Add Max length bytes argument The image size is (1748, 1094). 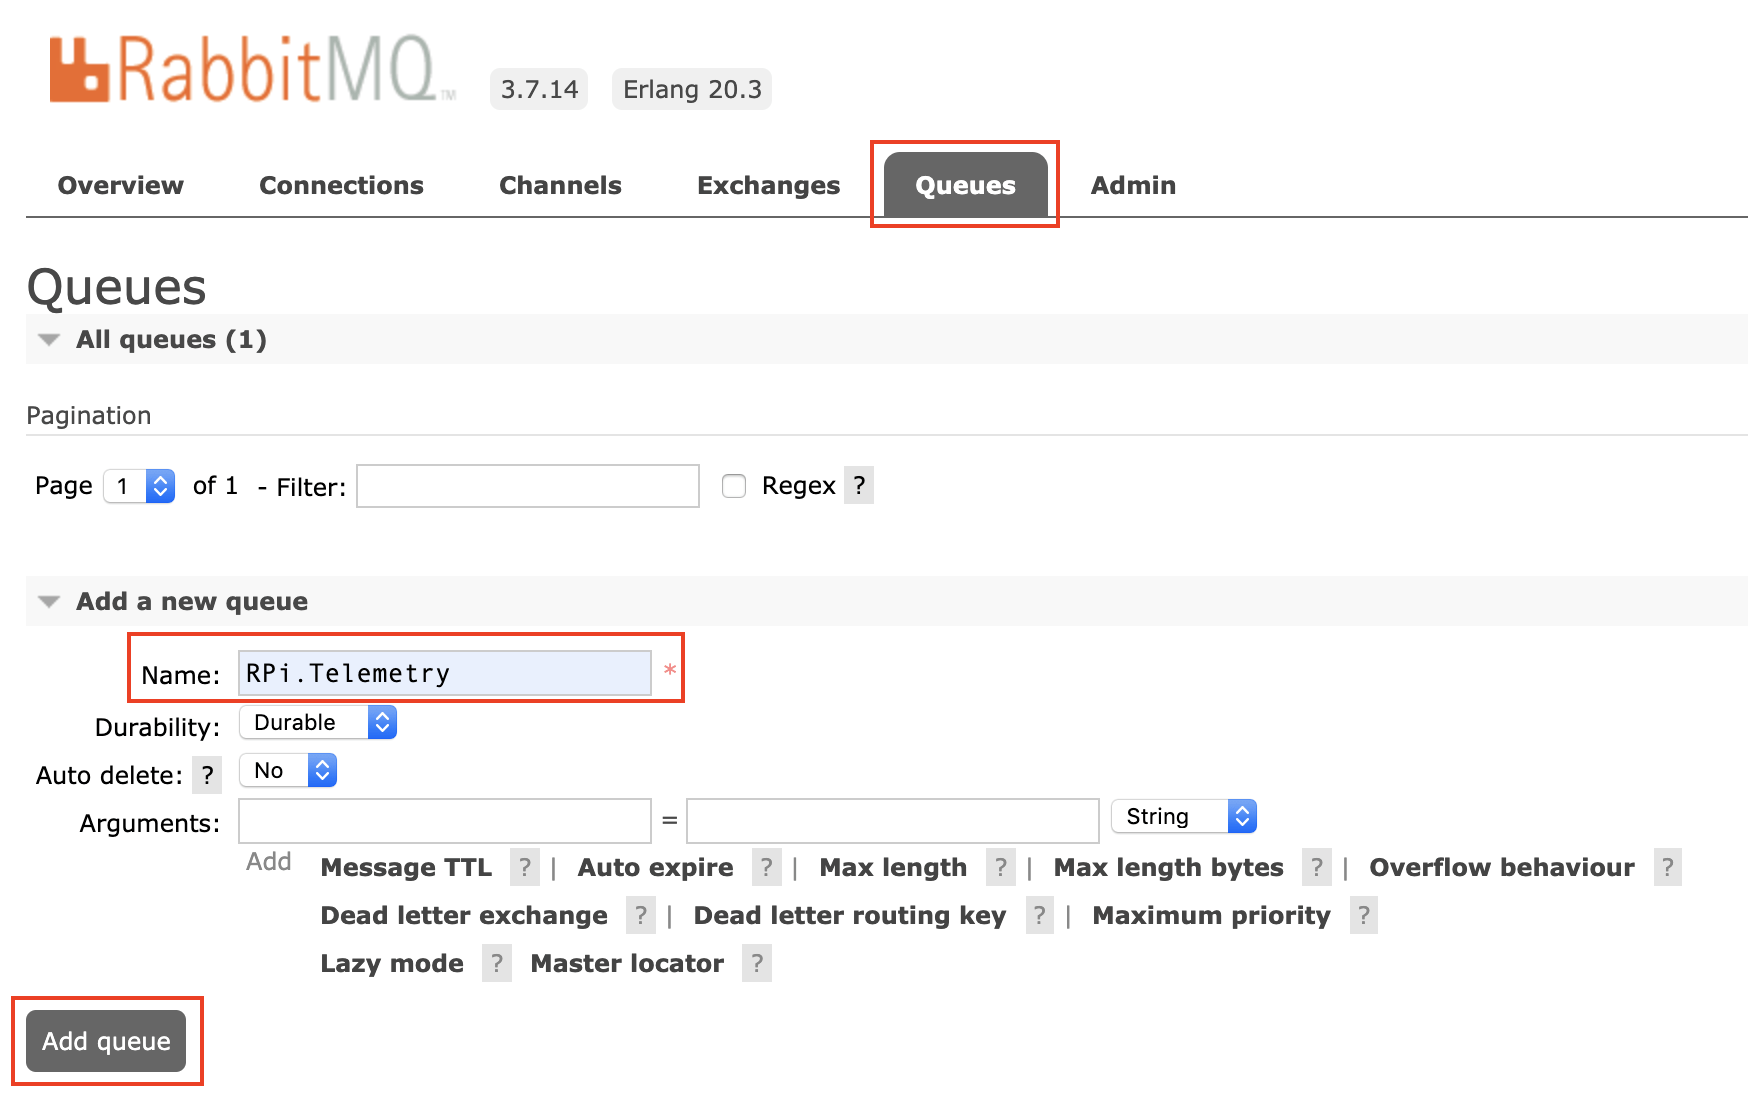click(x=1168, y=867)
